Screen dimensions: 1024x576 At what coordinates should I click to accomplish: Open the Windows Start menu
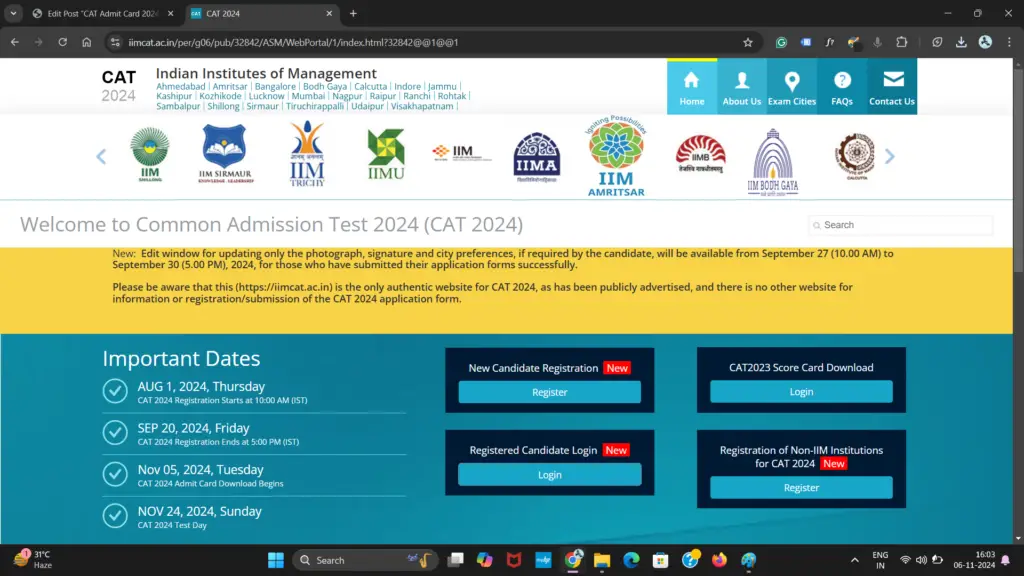coord(276,560)
